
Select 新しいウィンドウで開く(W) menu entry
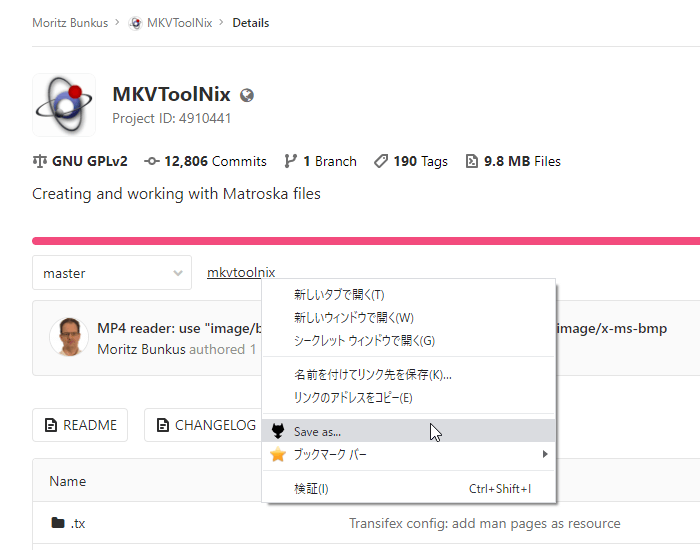[408, 318]
